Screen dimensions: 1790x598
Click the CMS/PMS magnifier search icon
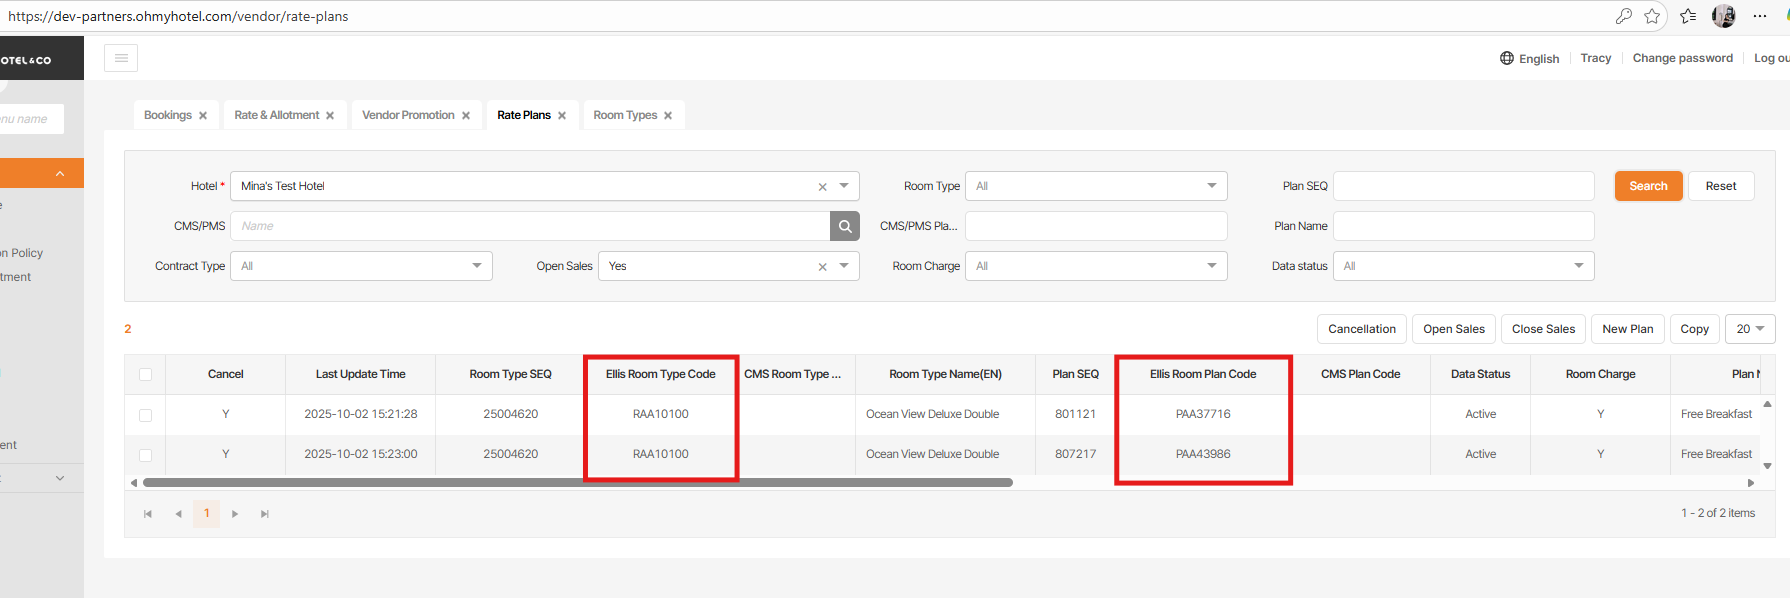pos(845,226)
